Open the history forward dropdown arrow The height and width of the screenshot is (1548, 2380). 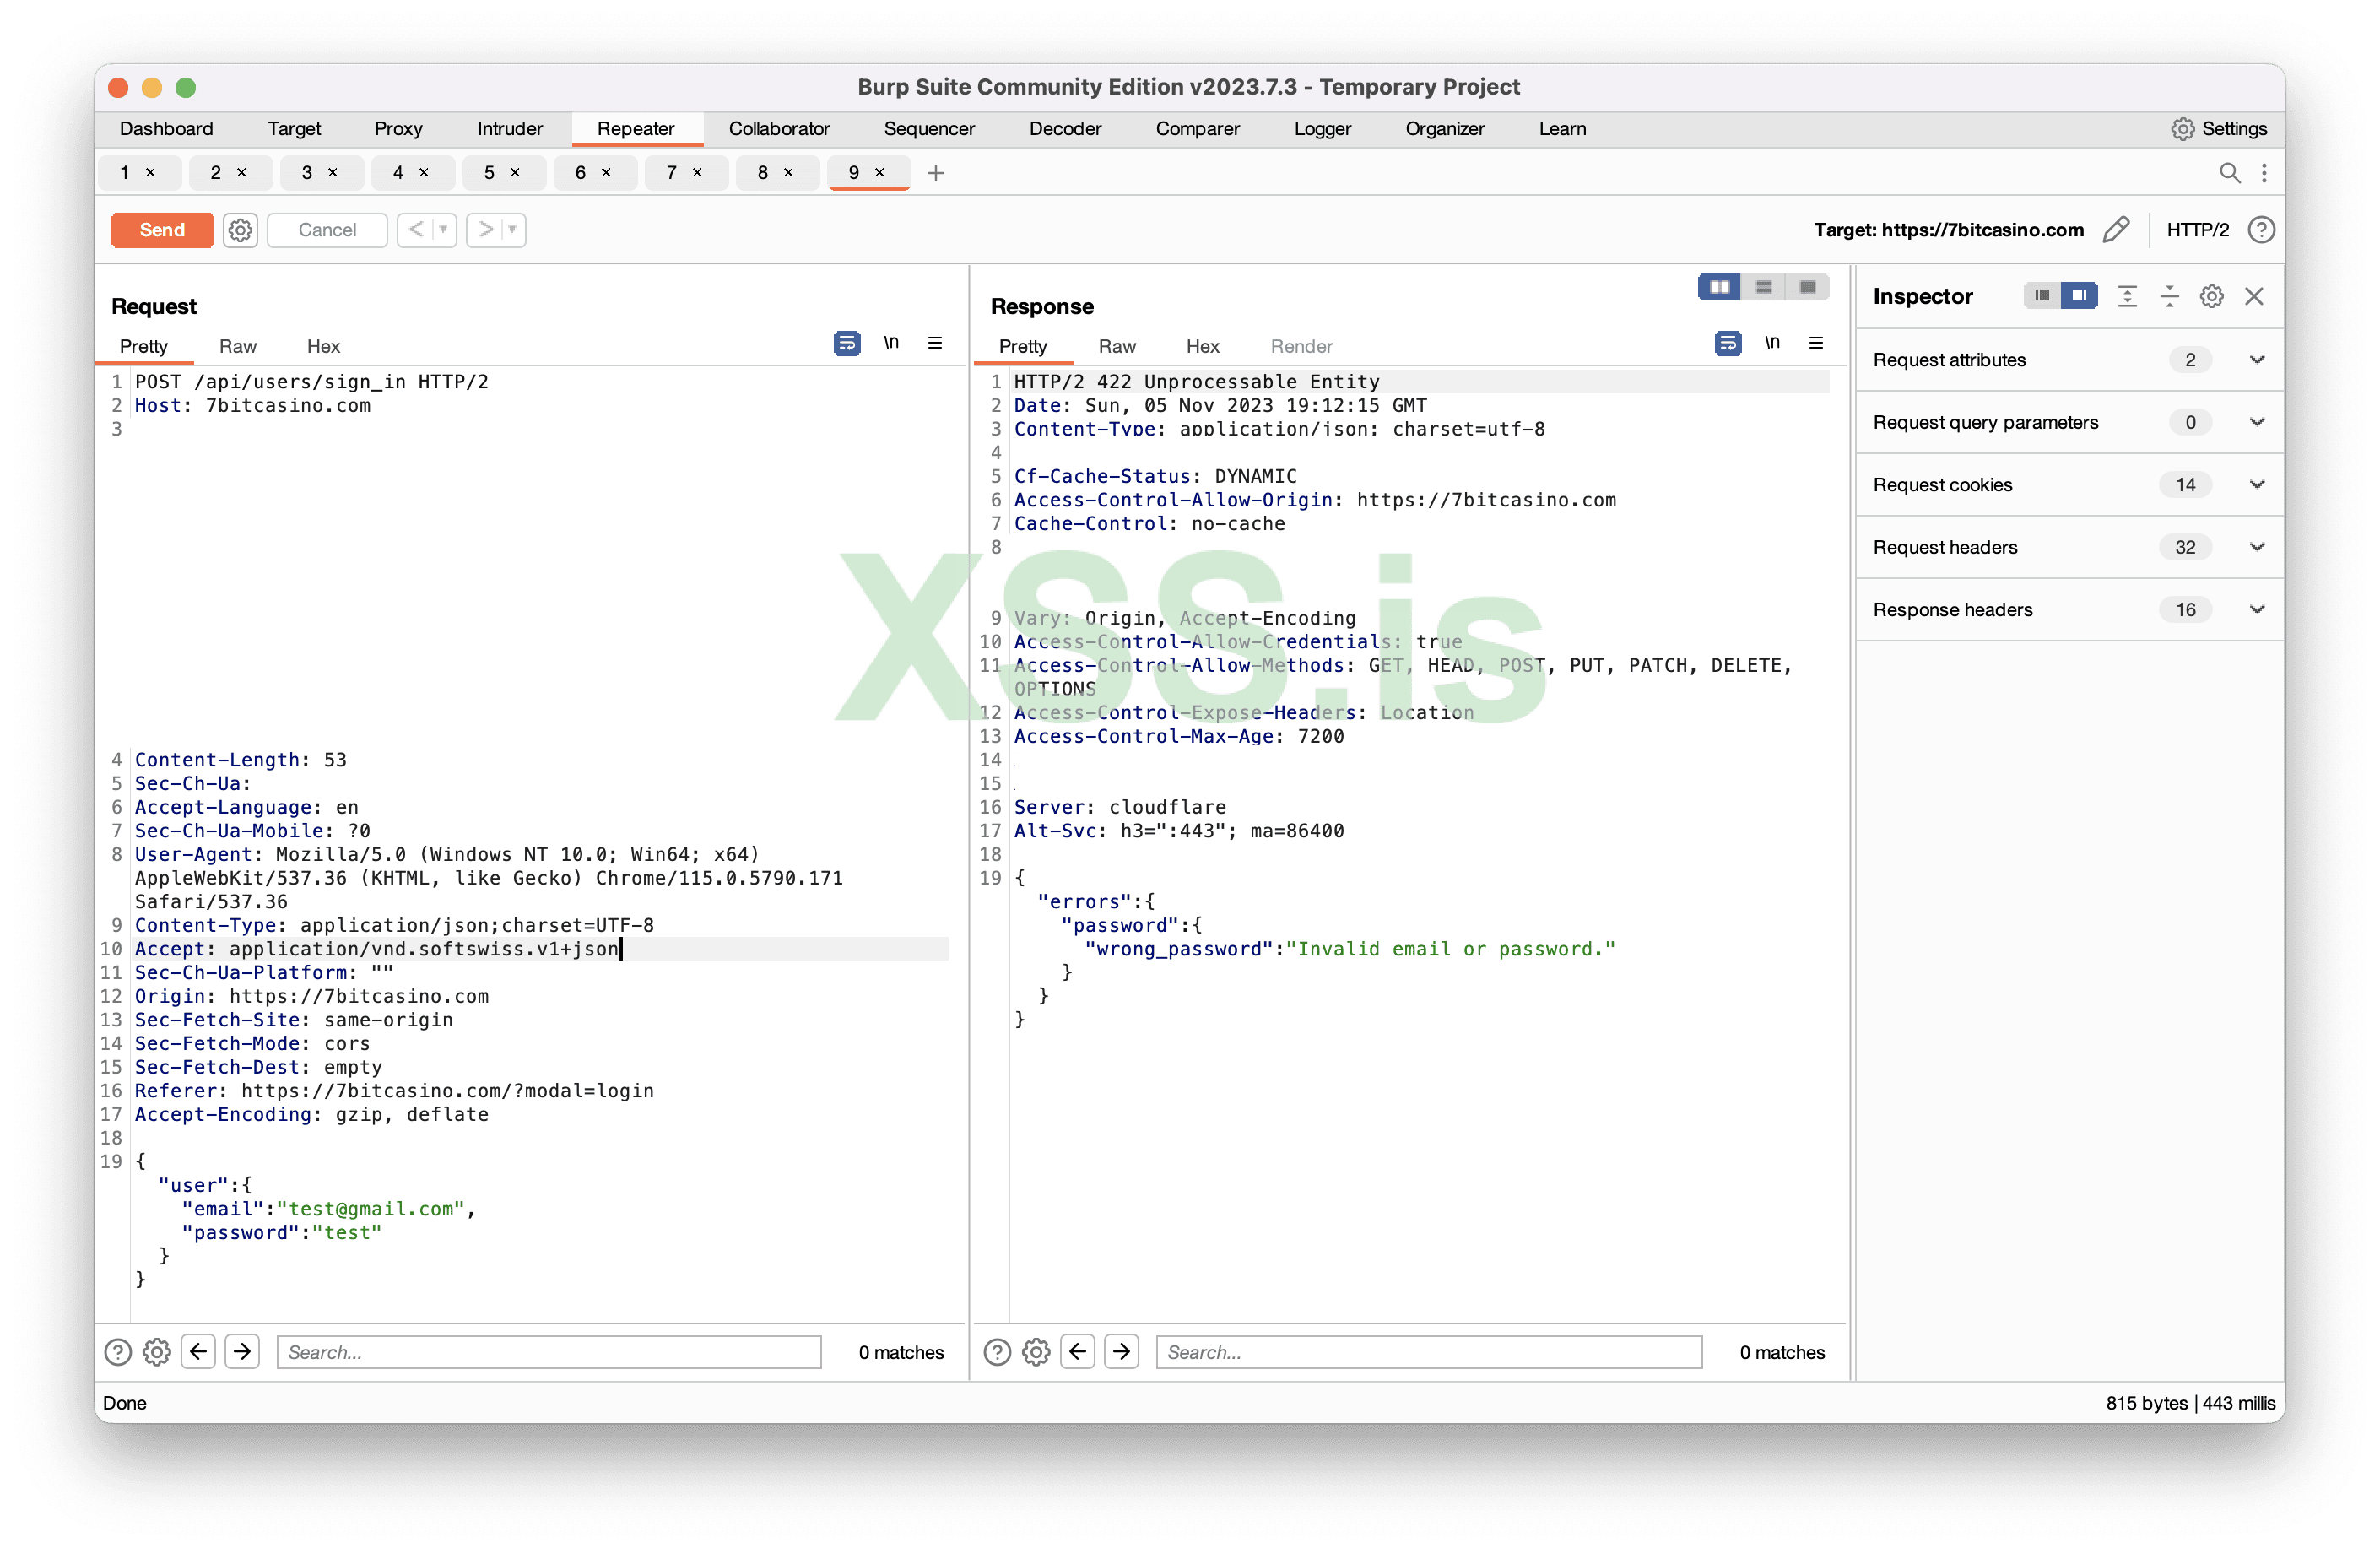(x=512, y=230)
